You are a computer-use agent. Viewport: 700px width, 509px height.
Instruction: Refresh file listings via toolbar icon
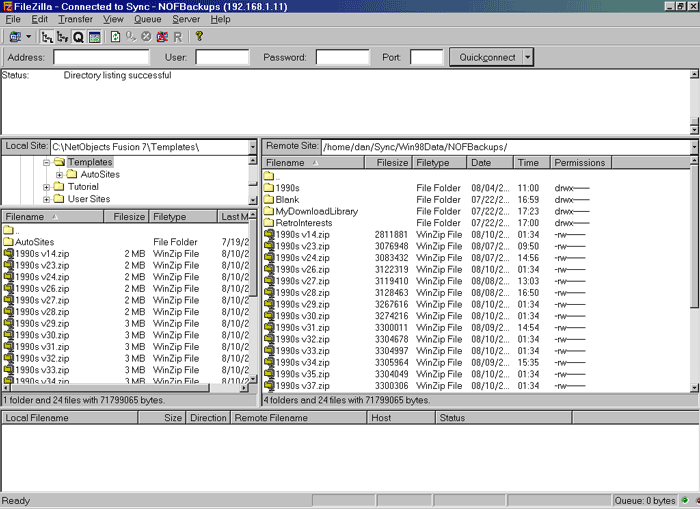(115, 37)
